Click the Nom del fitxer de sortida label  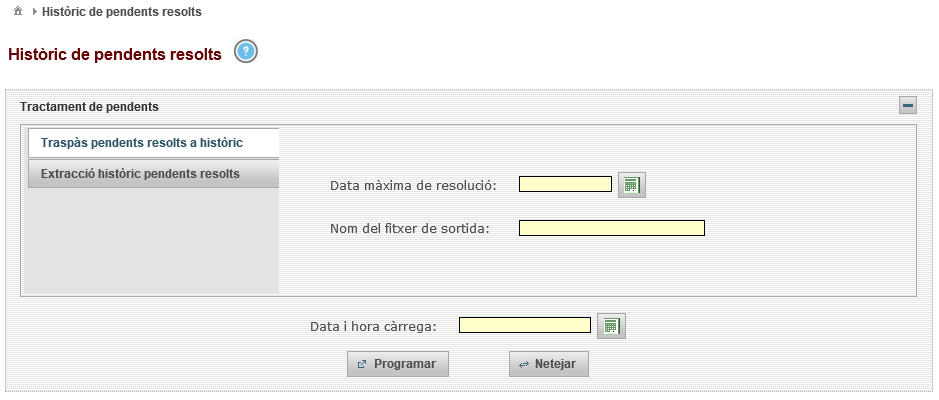pos(410,229)
